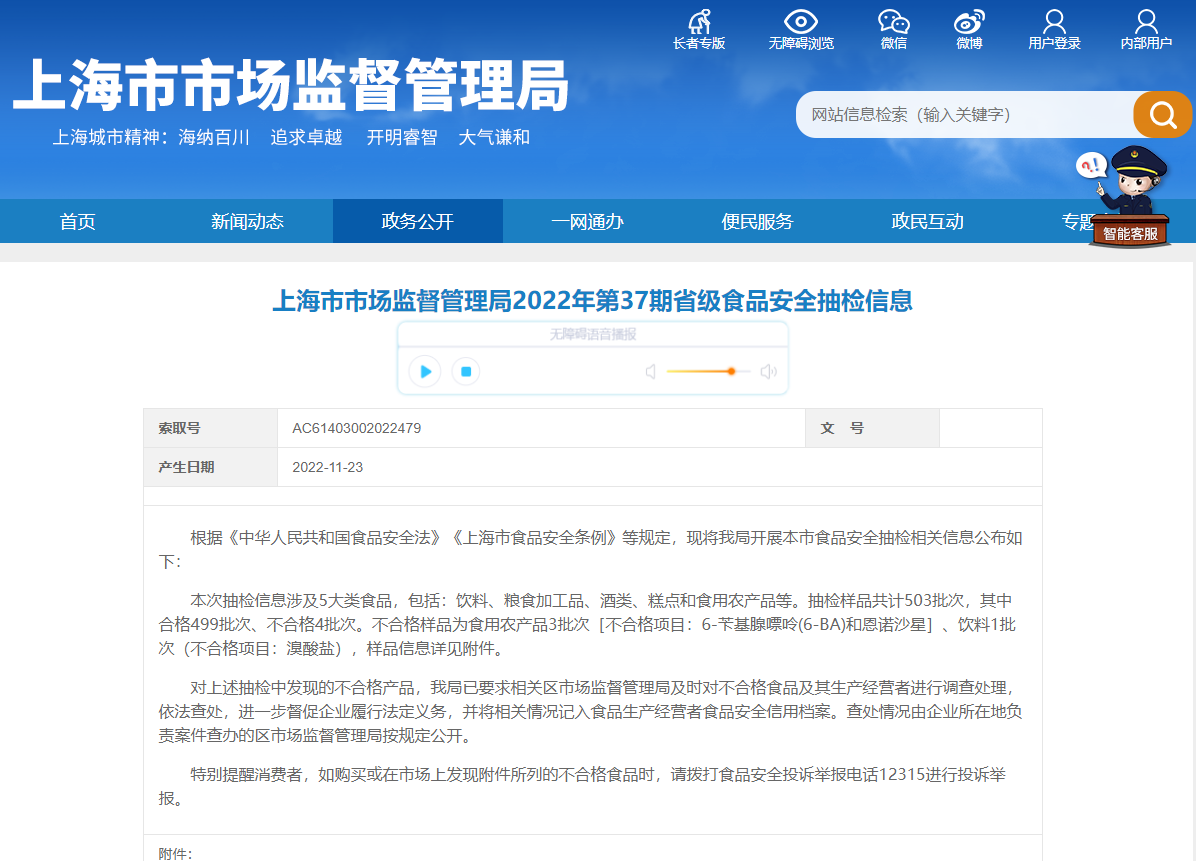Click the 内部用户 internal user icon

point(1146,22)
